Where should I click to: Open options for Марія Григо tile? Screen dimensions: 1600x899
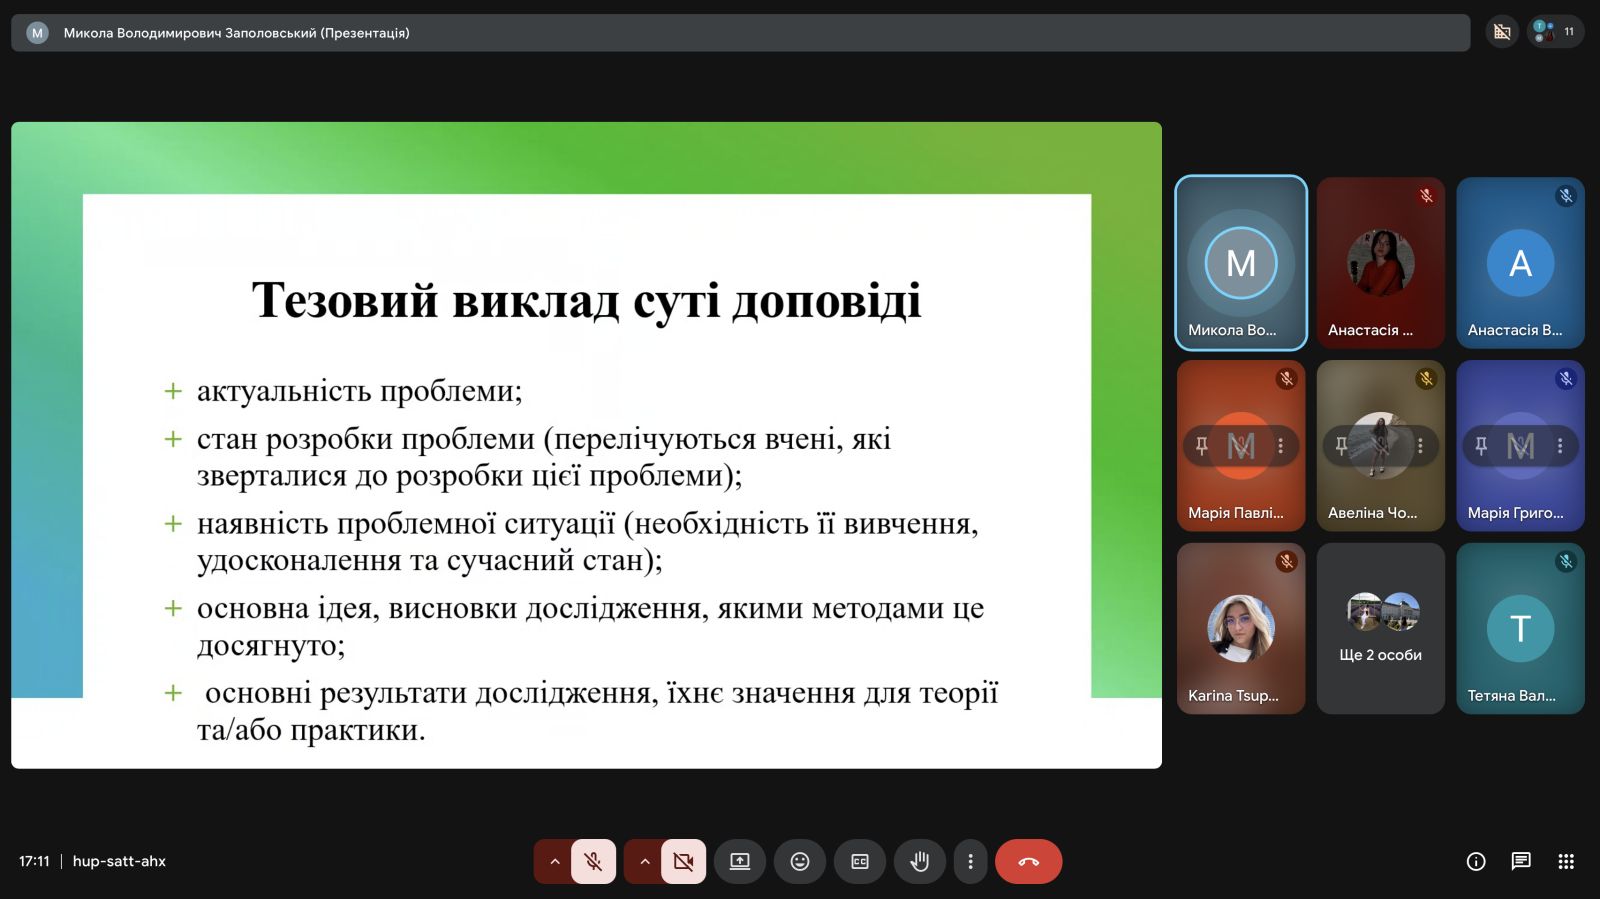pos(1560,446)
